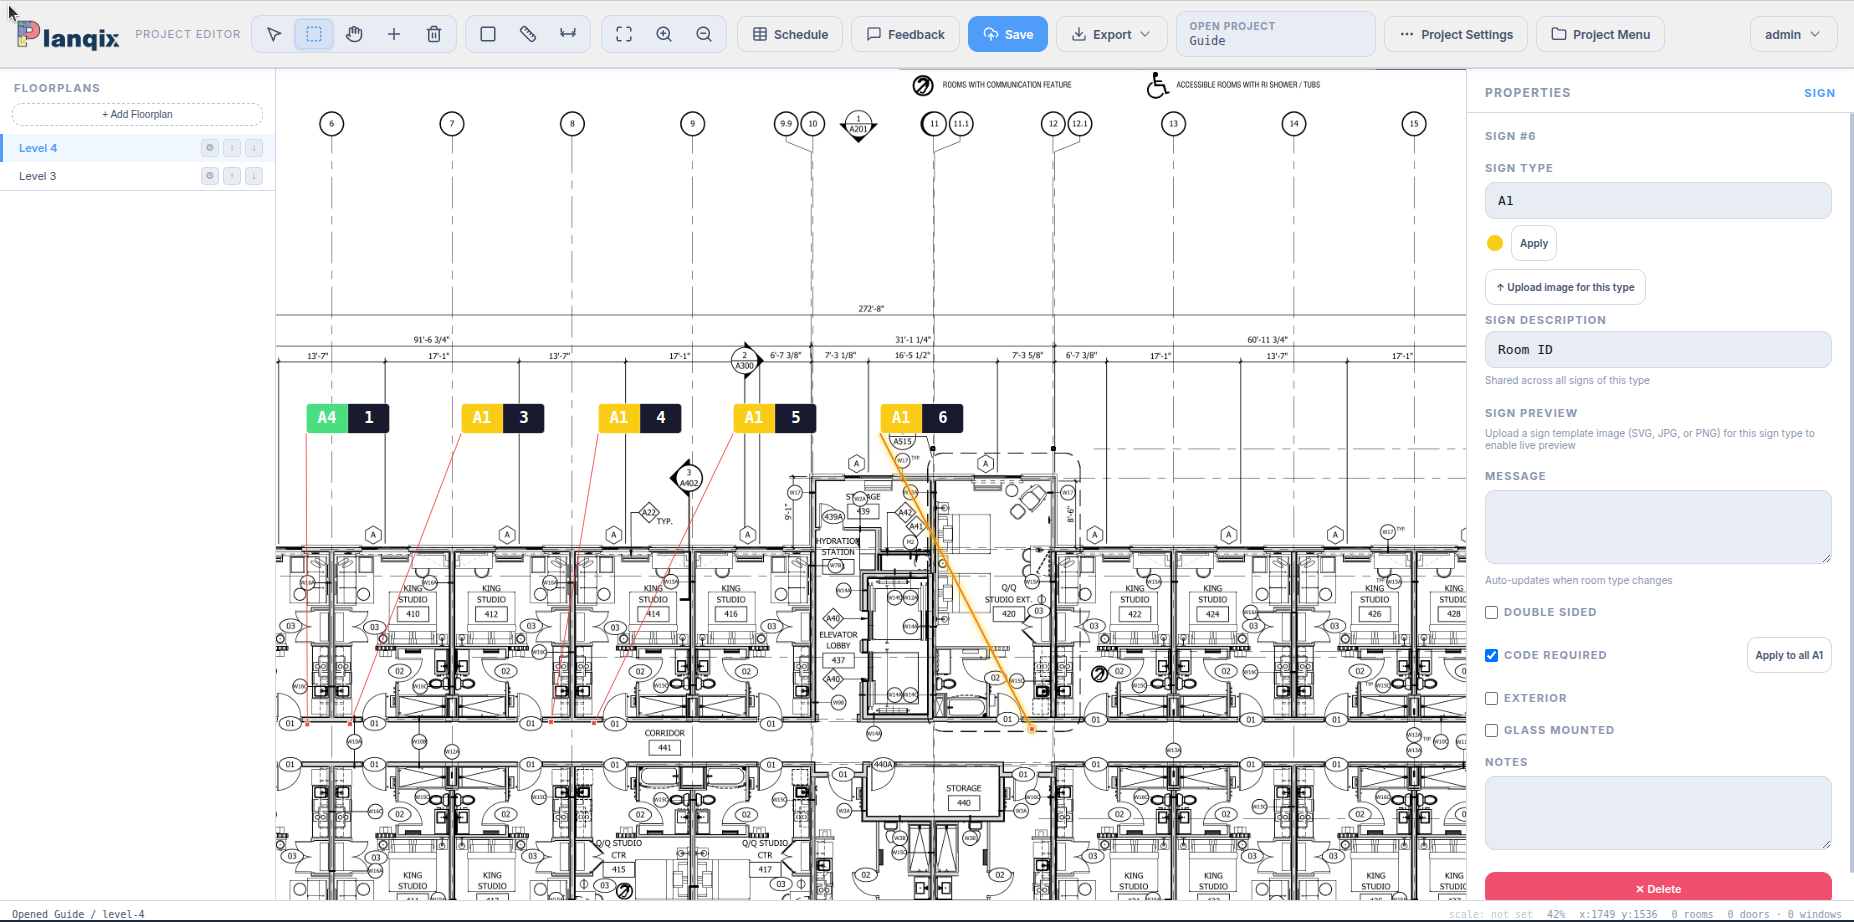Open the Schedule view

790,34
